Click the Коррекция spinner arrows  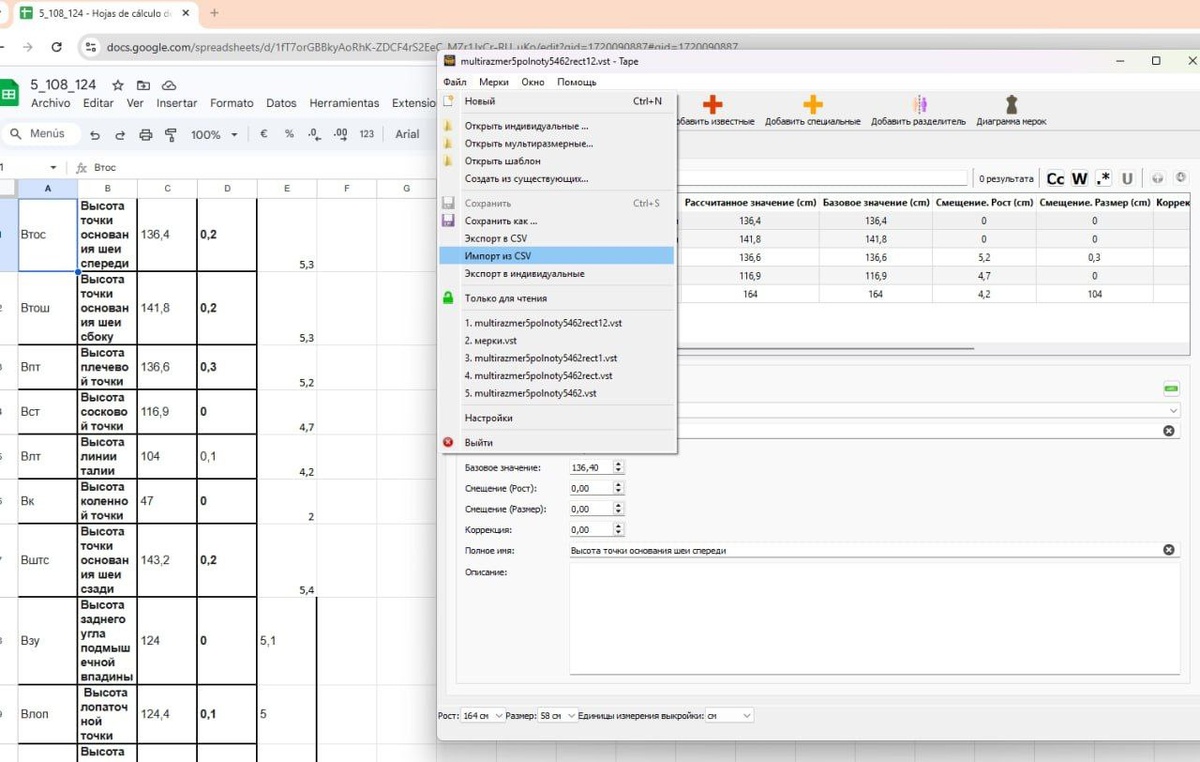(618, 530)
